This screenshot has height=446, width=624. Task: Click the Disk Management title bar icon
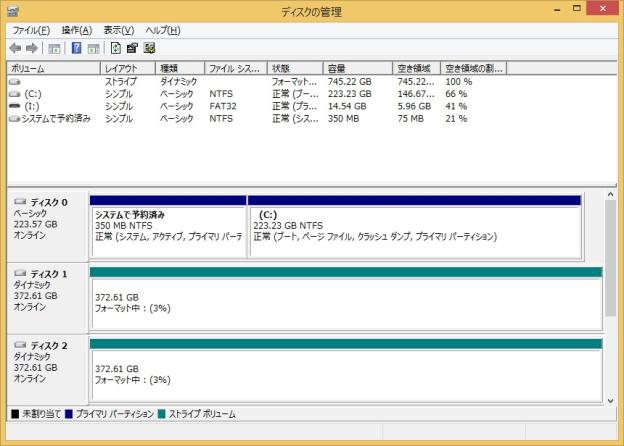(x=13, y=11)
